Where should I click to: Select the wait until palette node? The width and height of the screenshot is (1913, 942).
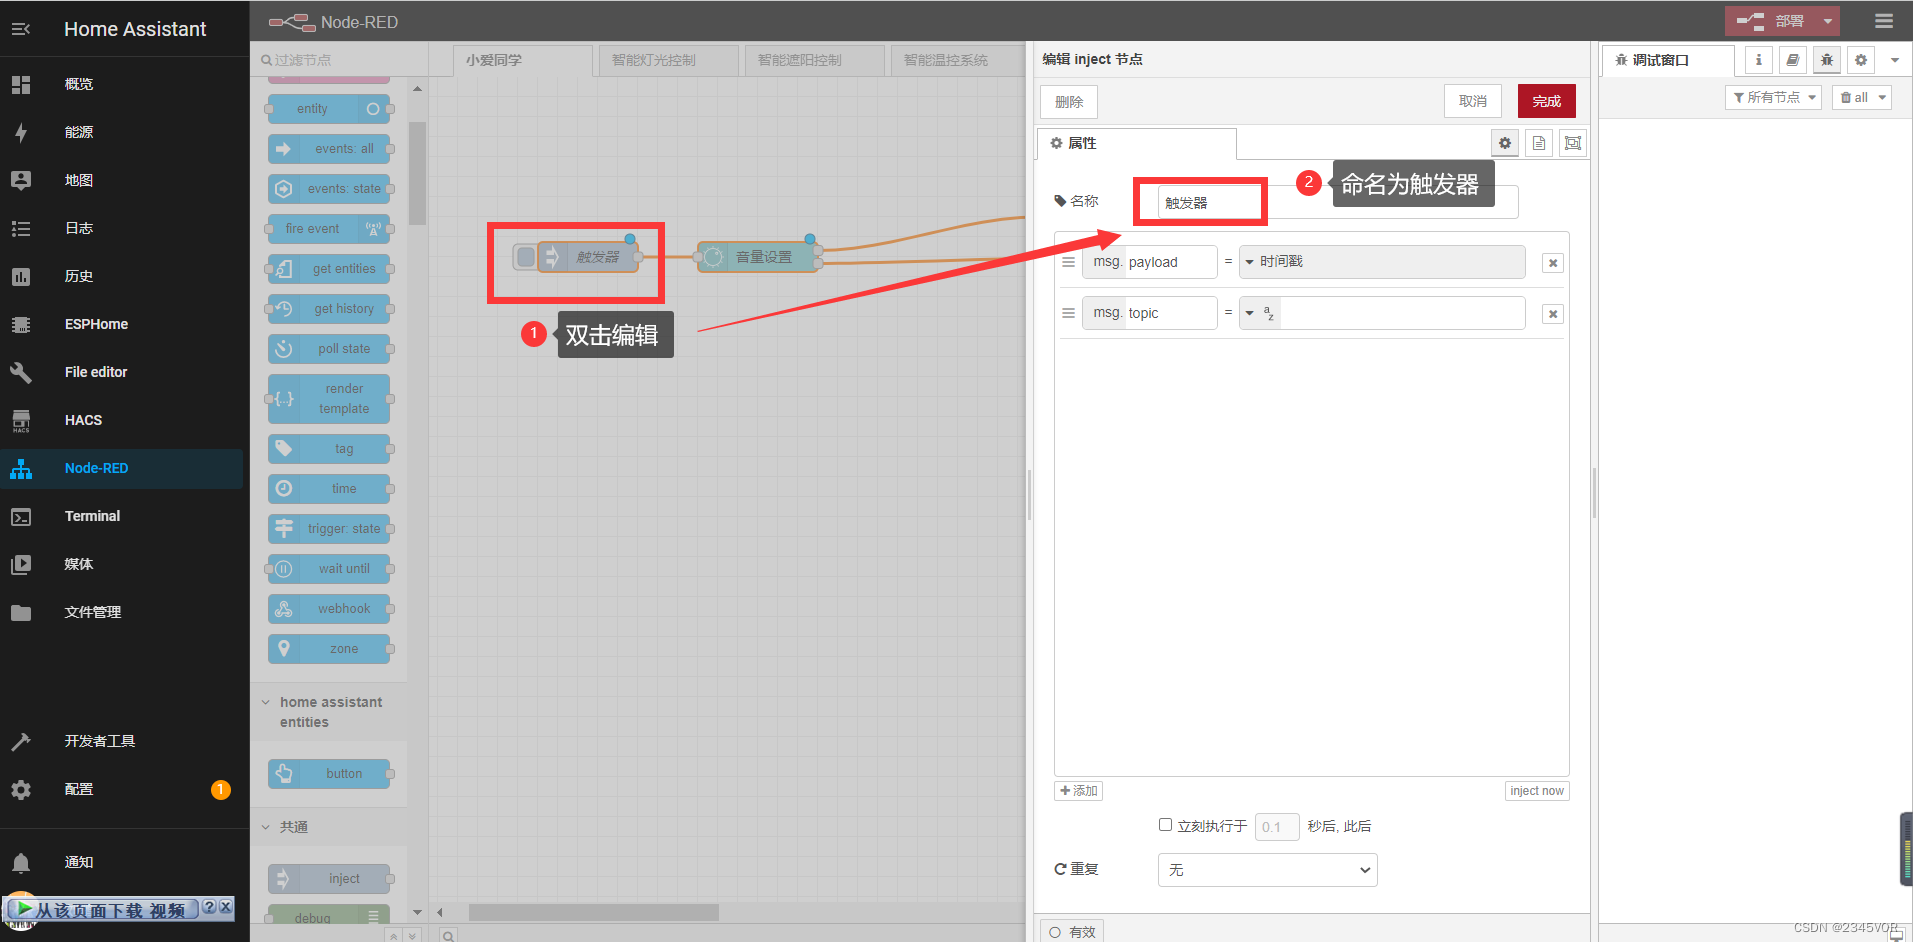(329, 569)
